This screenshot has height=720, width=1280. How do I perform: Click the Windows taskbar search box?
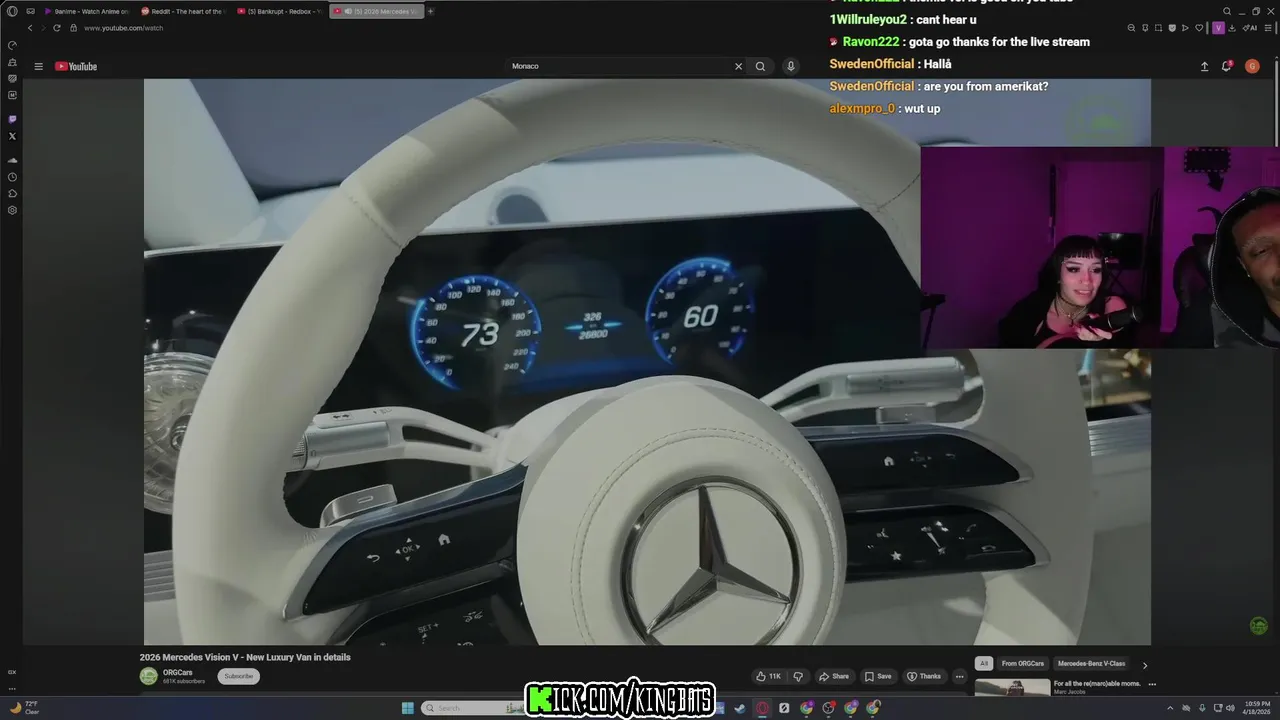coord(475,708)
